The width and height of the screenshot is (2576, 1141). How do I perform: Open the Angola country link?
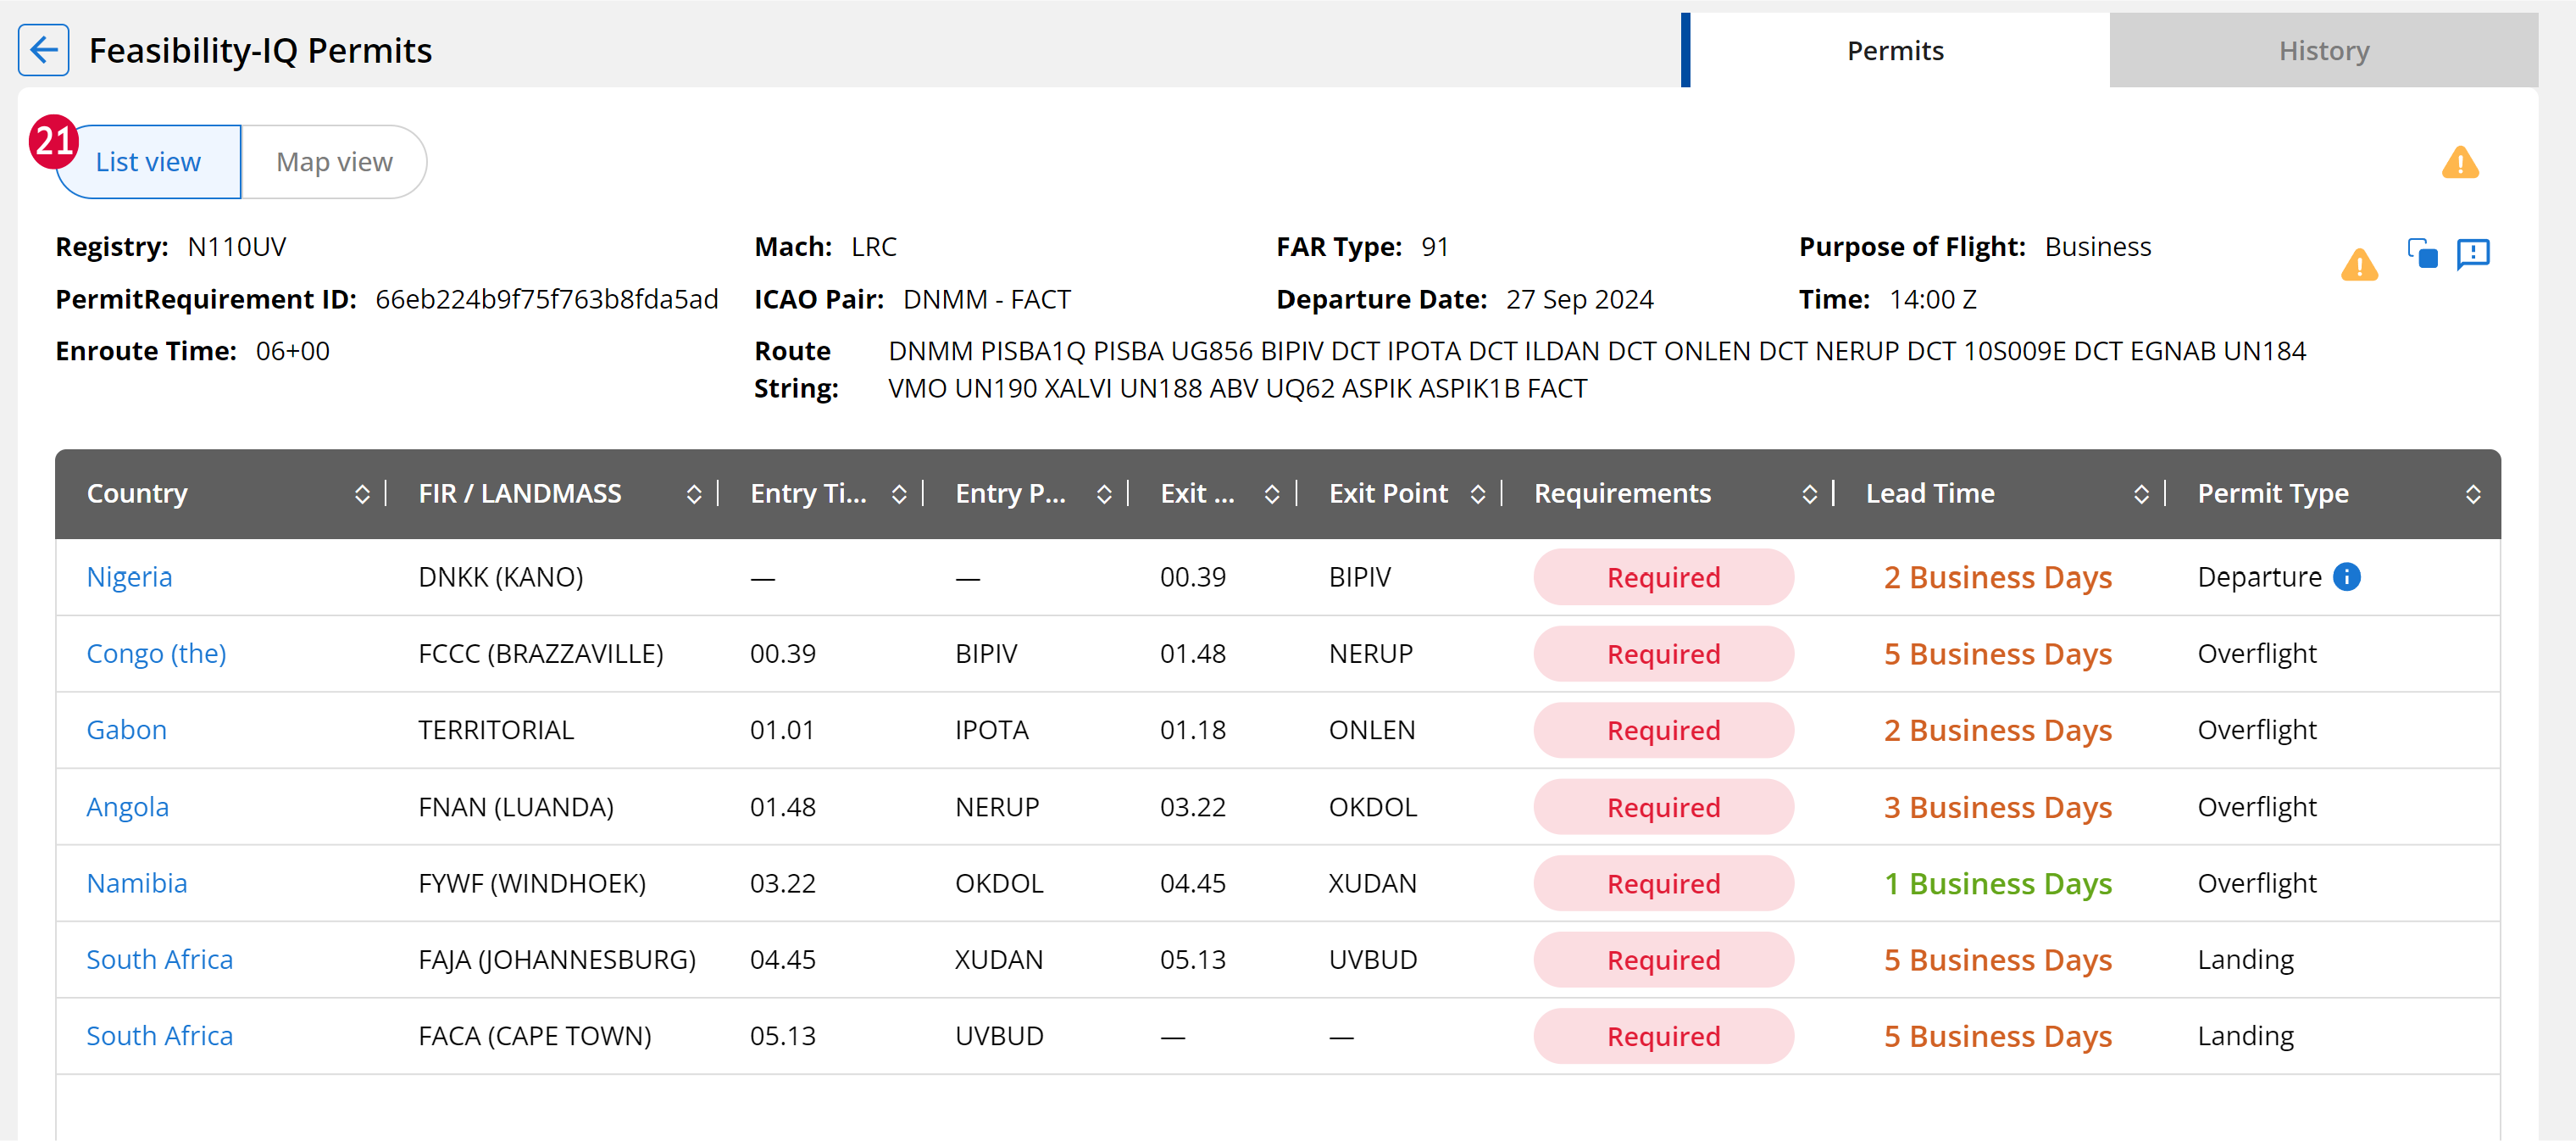[x=127, y=807]
